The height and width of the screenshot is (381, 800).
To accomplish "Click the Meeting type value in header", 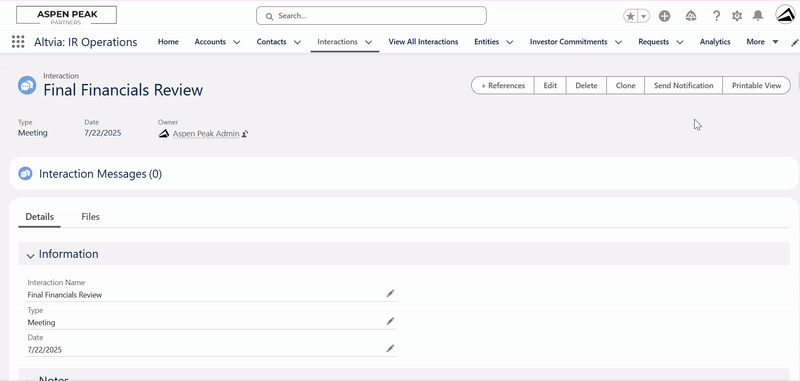I will (x=33, y=133).
